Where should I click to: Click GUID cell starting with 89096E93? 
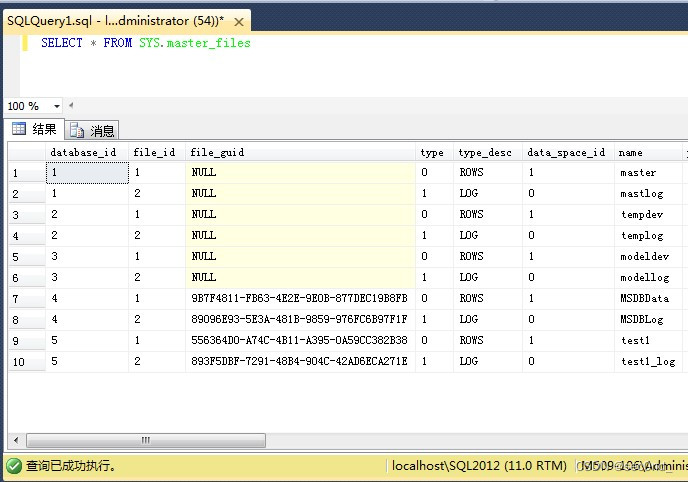[301, 320]
